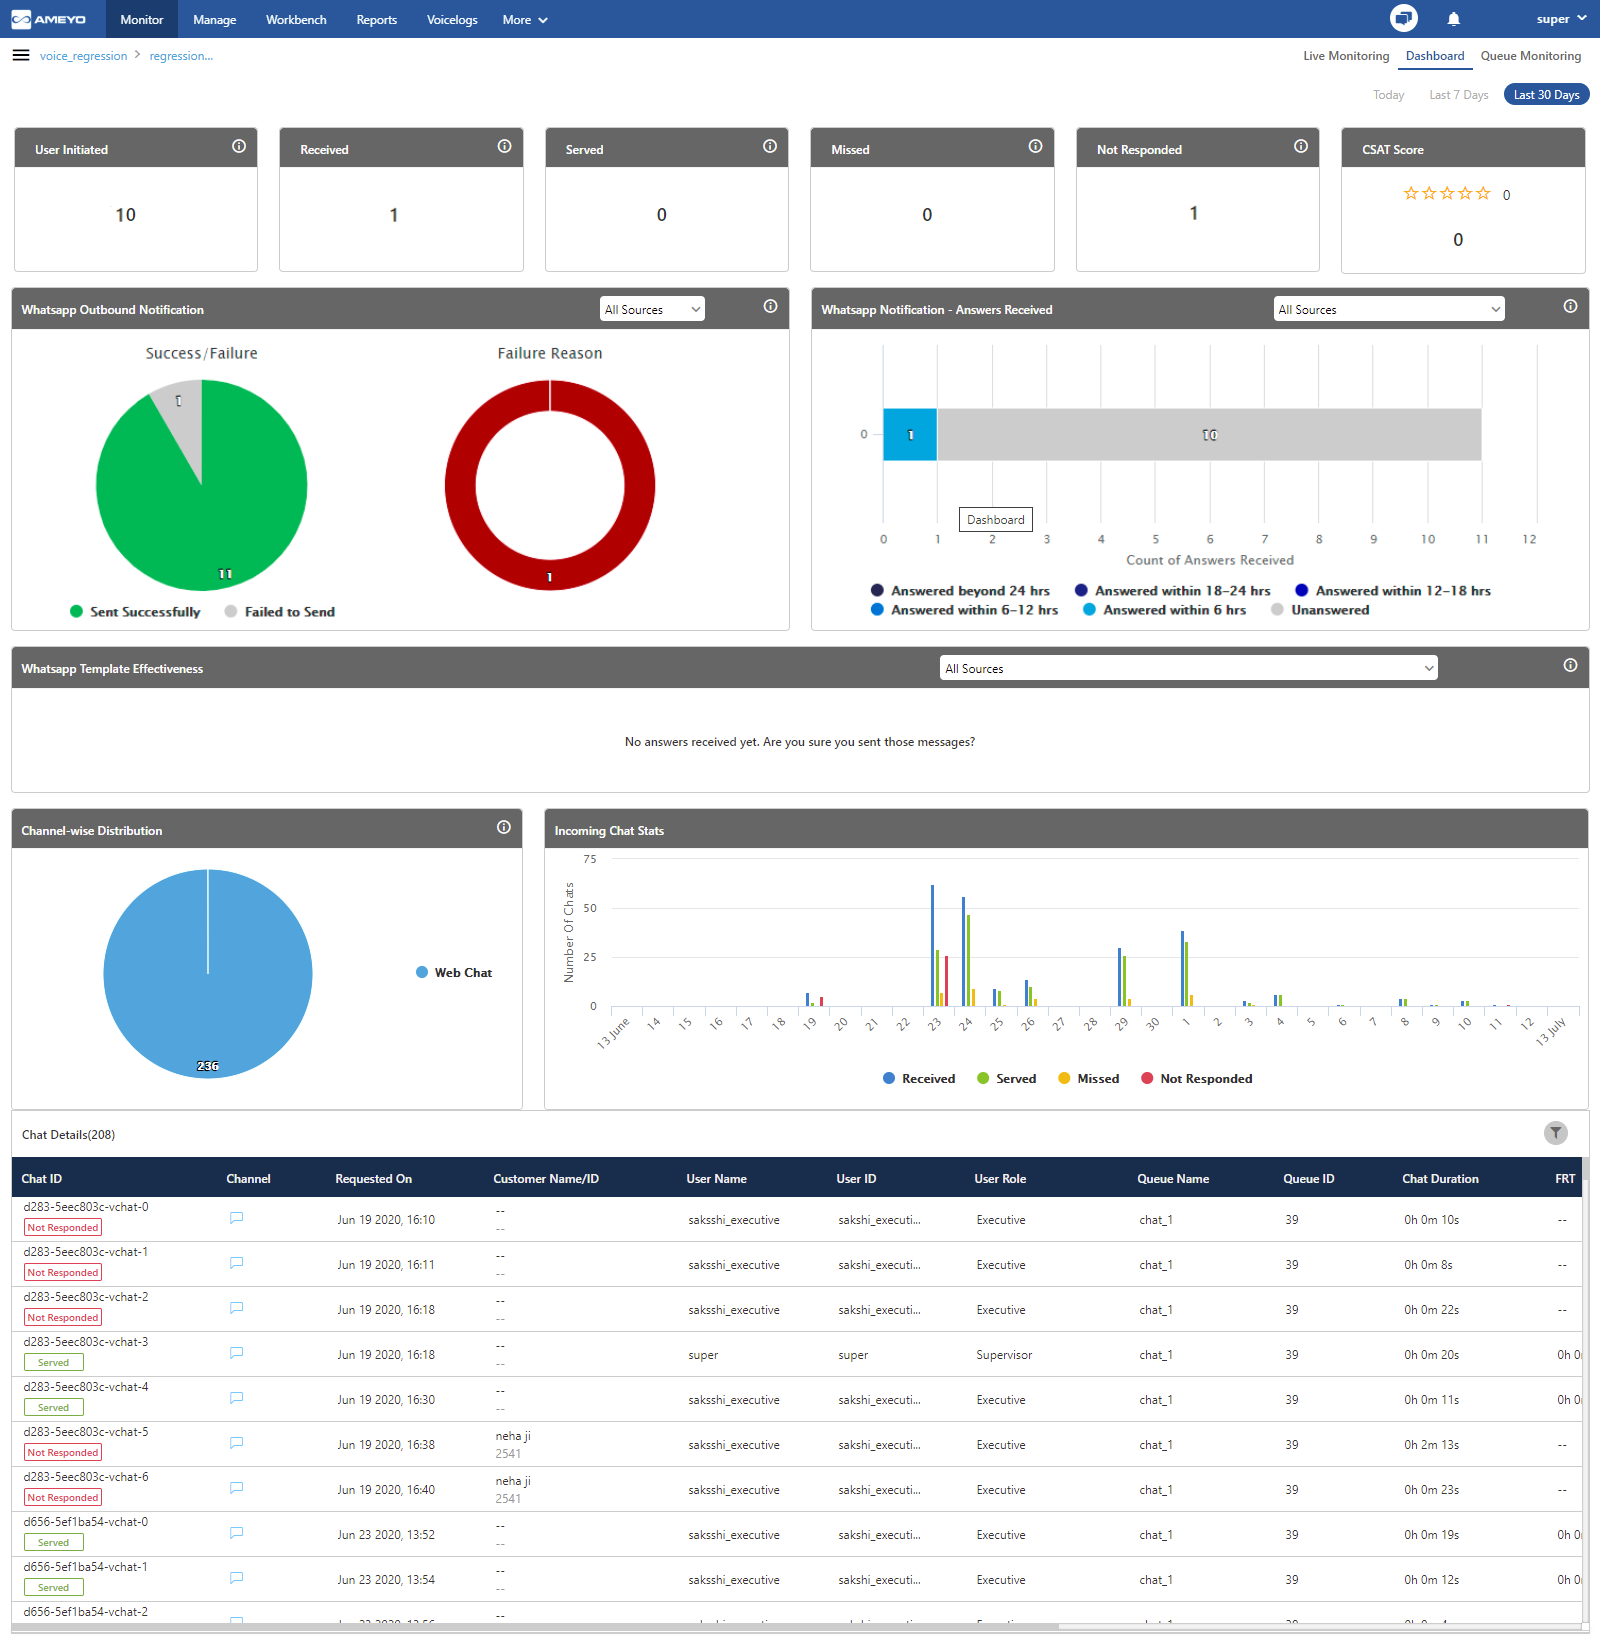Show info for Channel-wise Distribution panel
Viewport: 1600px width, 1648px height.
tap(504, 827)
